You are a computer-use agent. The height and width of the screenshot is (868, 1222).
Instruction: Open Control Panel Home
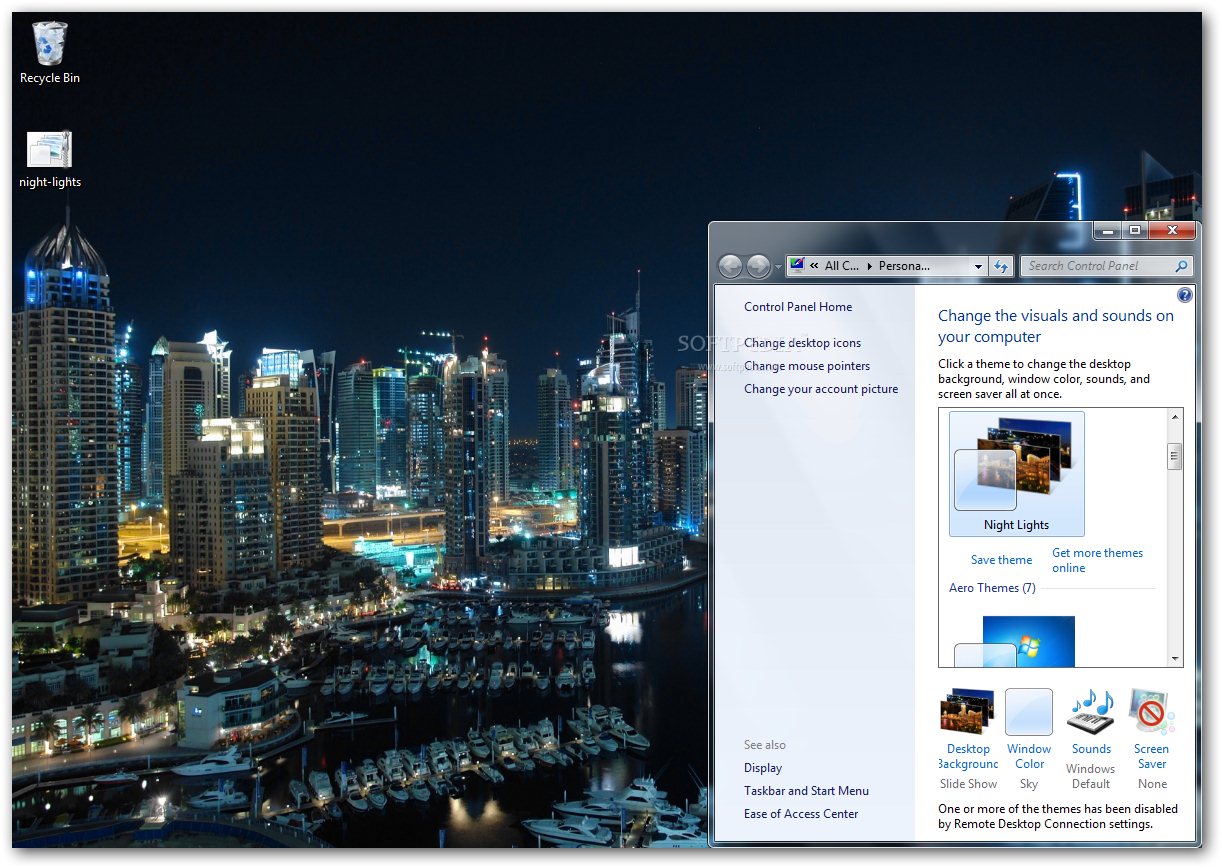click(x=798, y=307)
